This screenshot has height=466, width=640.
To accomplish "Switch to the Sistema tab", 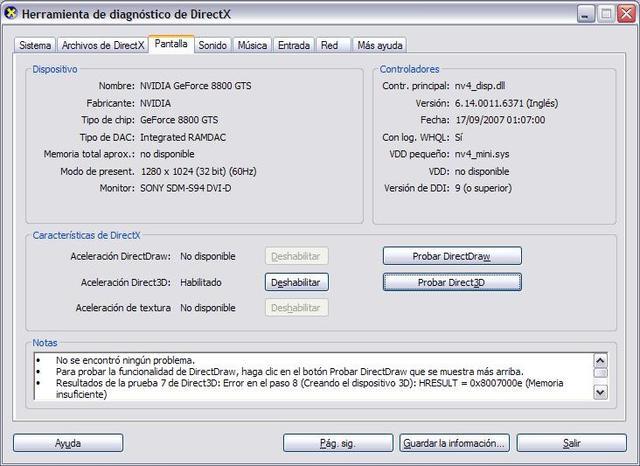I will (x=35, y=45).
